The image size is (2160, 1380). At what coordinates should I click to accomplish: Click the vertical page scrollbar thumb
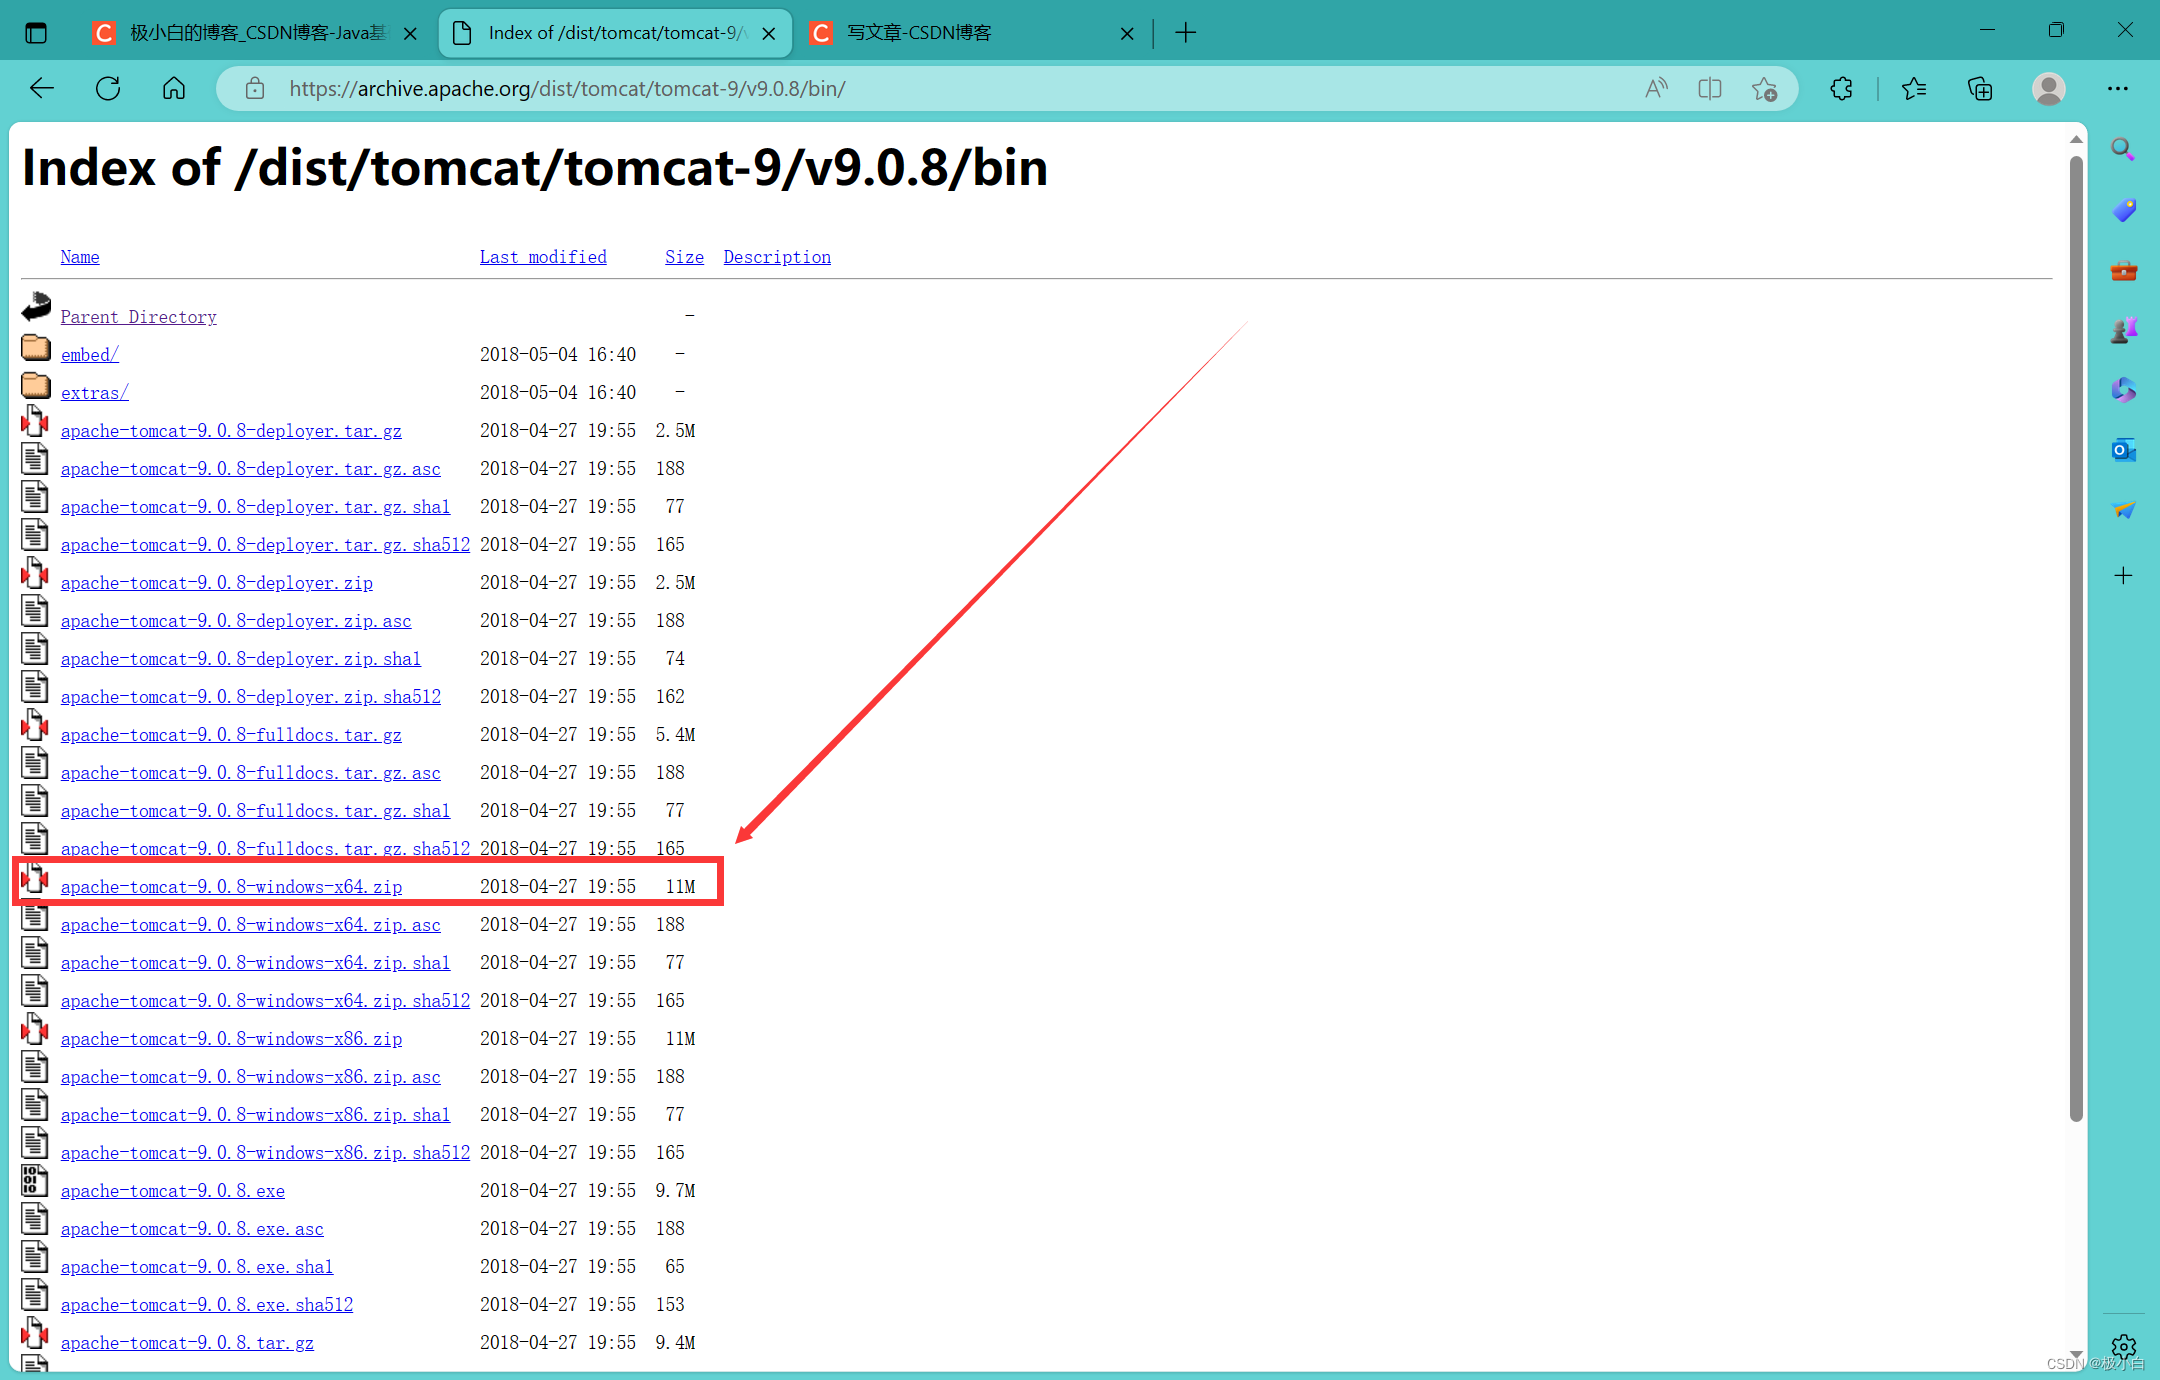point(2076,638)
